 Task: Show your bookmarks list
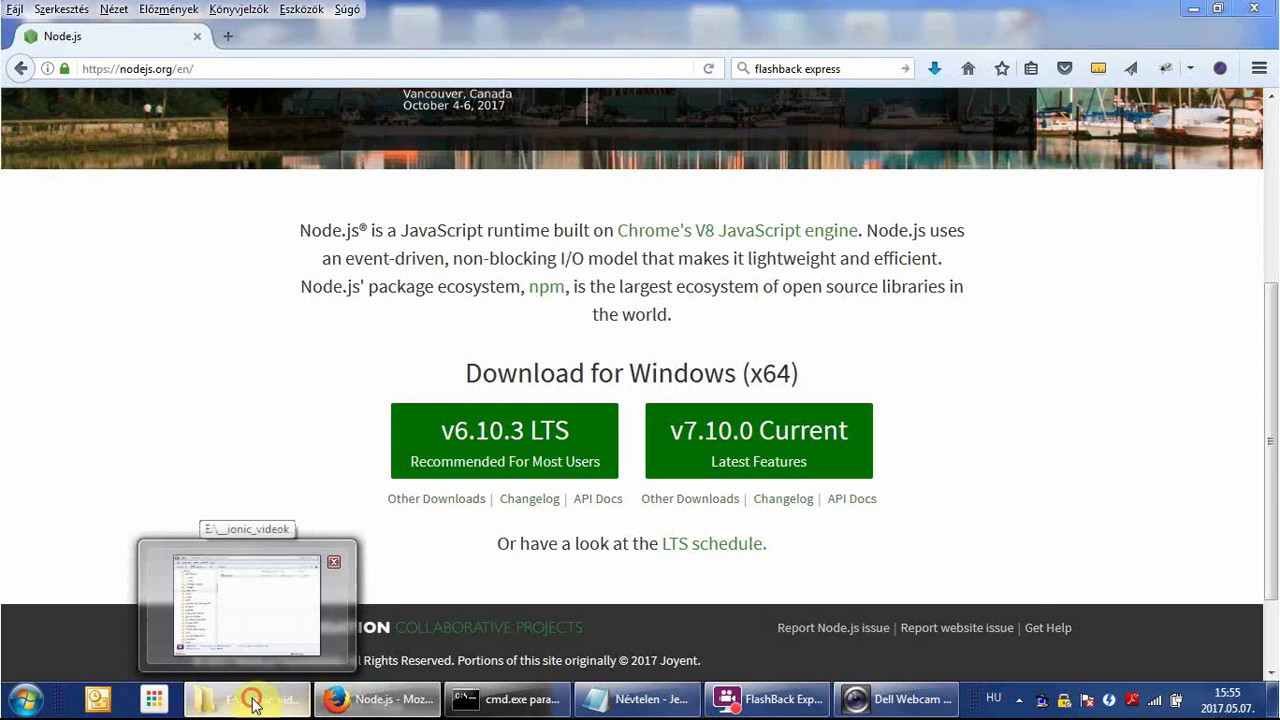1031,69
